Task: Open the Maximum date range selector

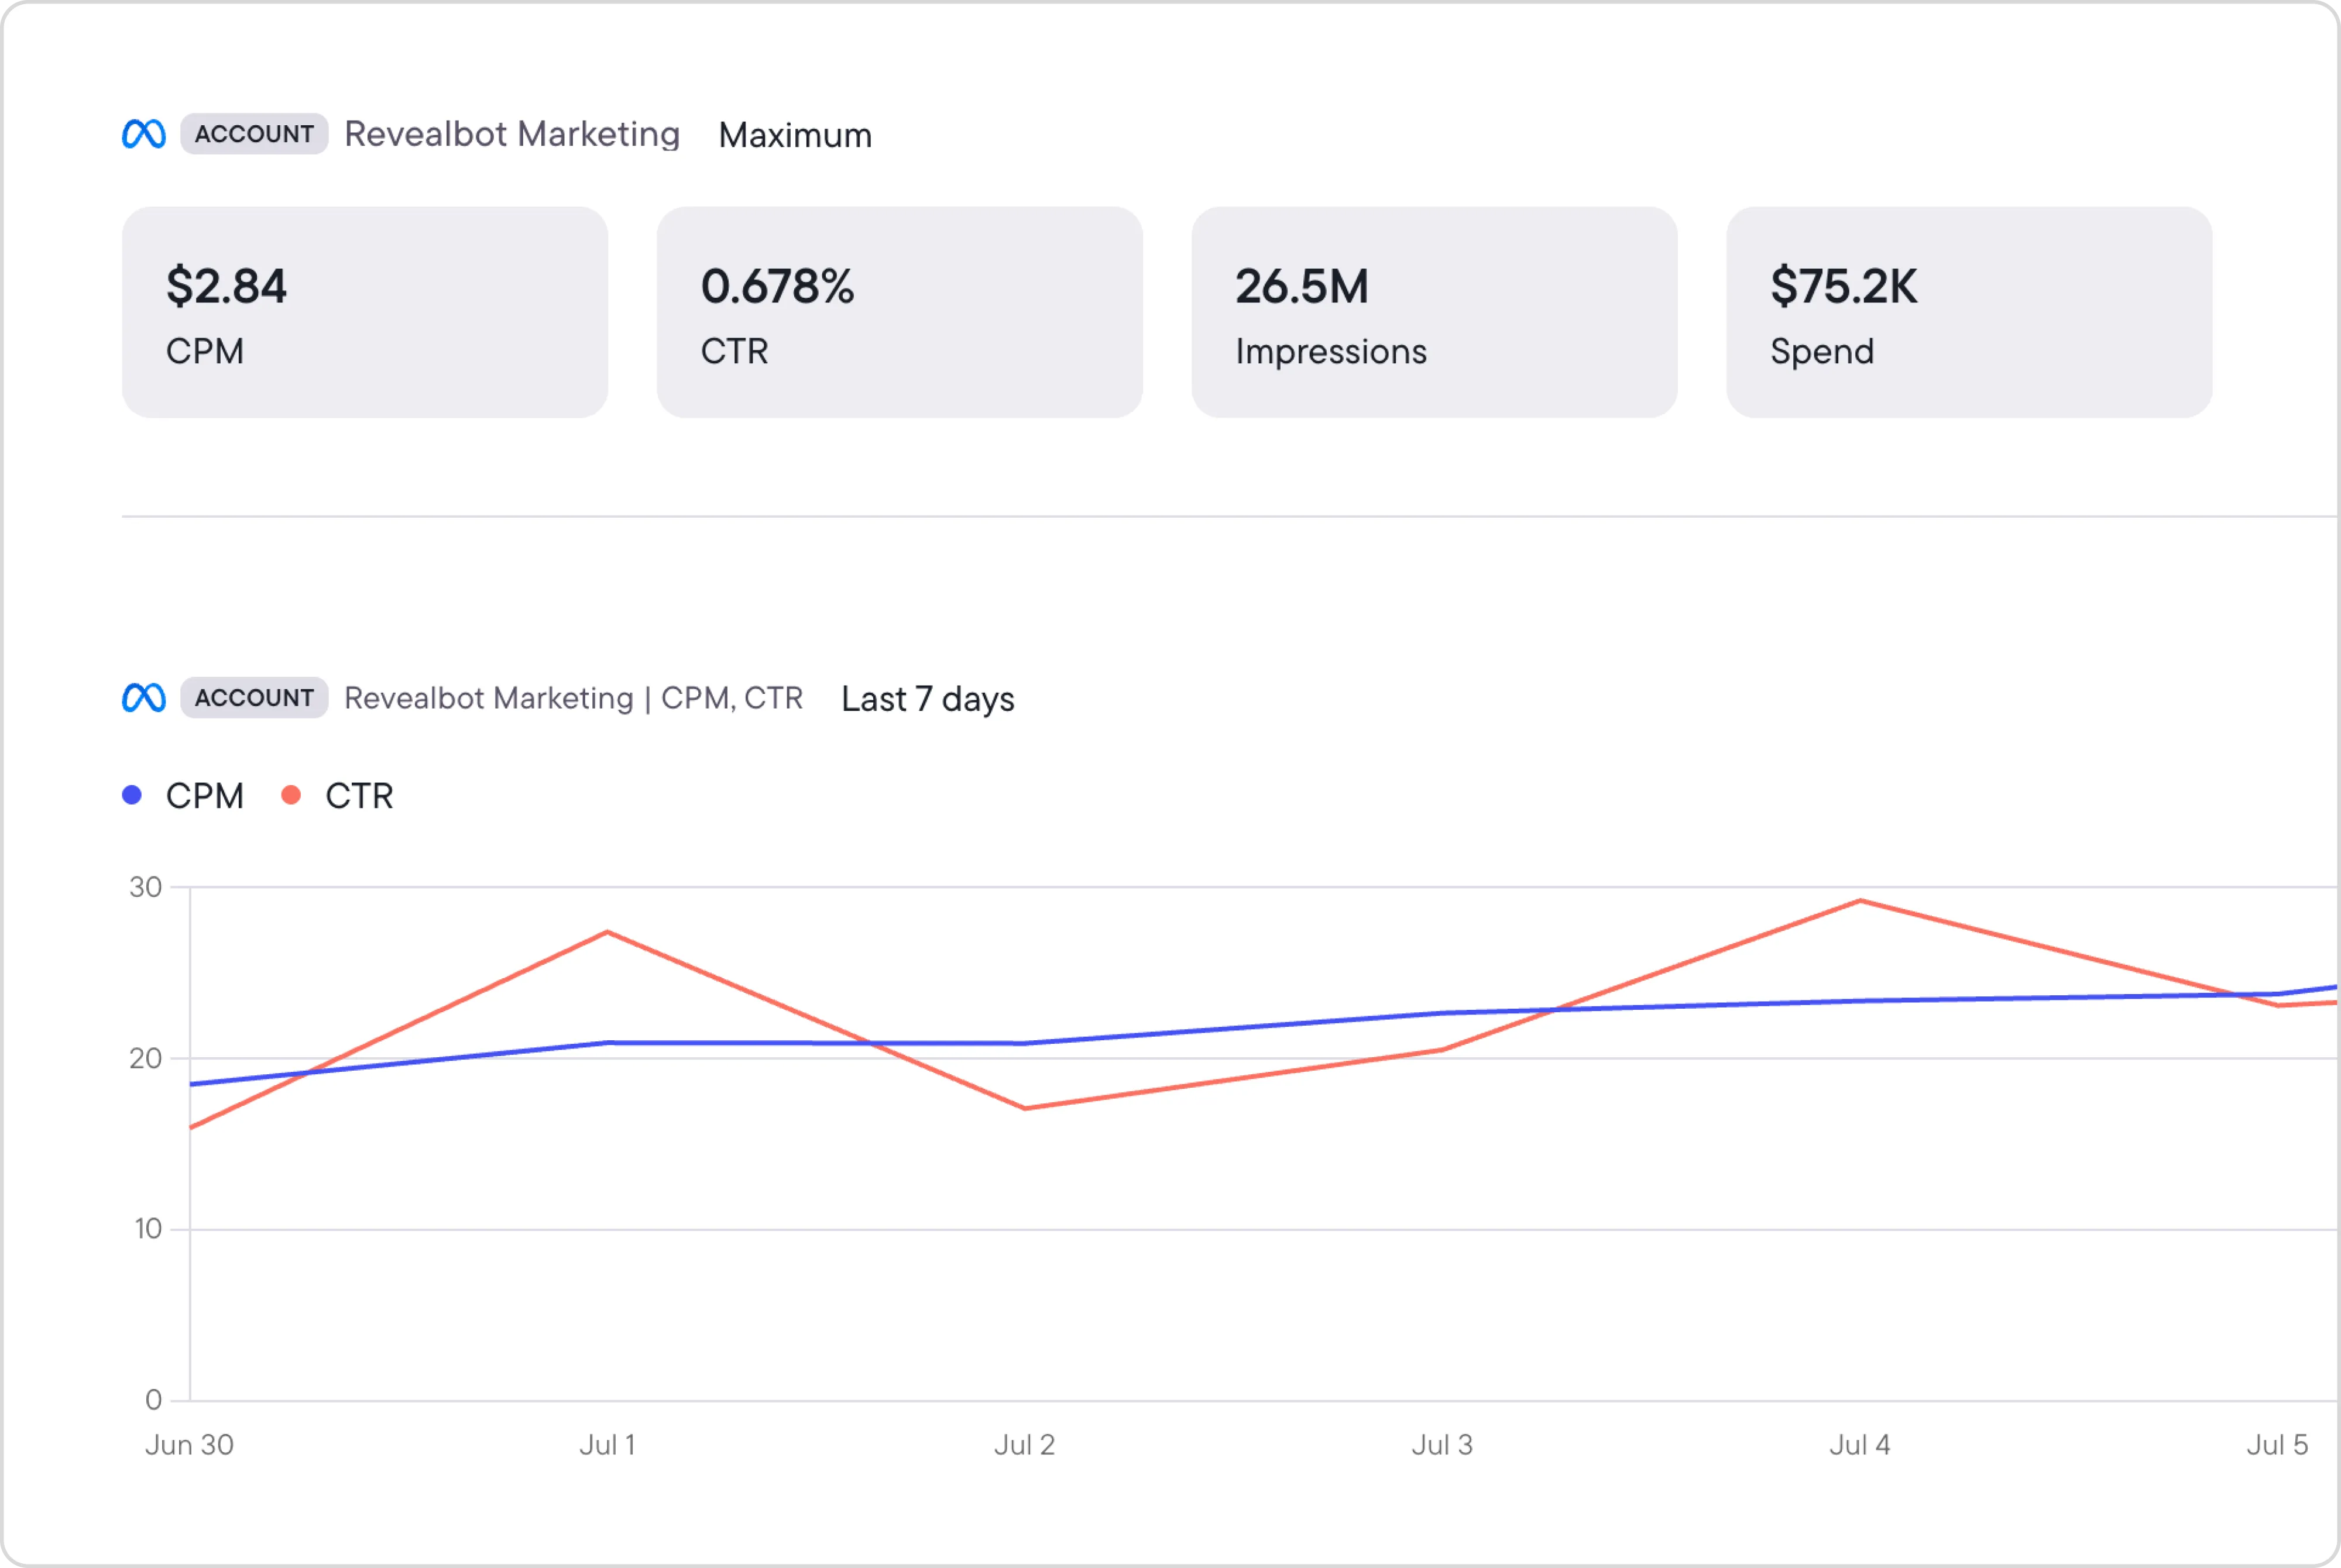Action: (795, 135)
